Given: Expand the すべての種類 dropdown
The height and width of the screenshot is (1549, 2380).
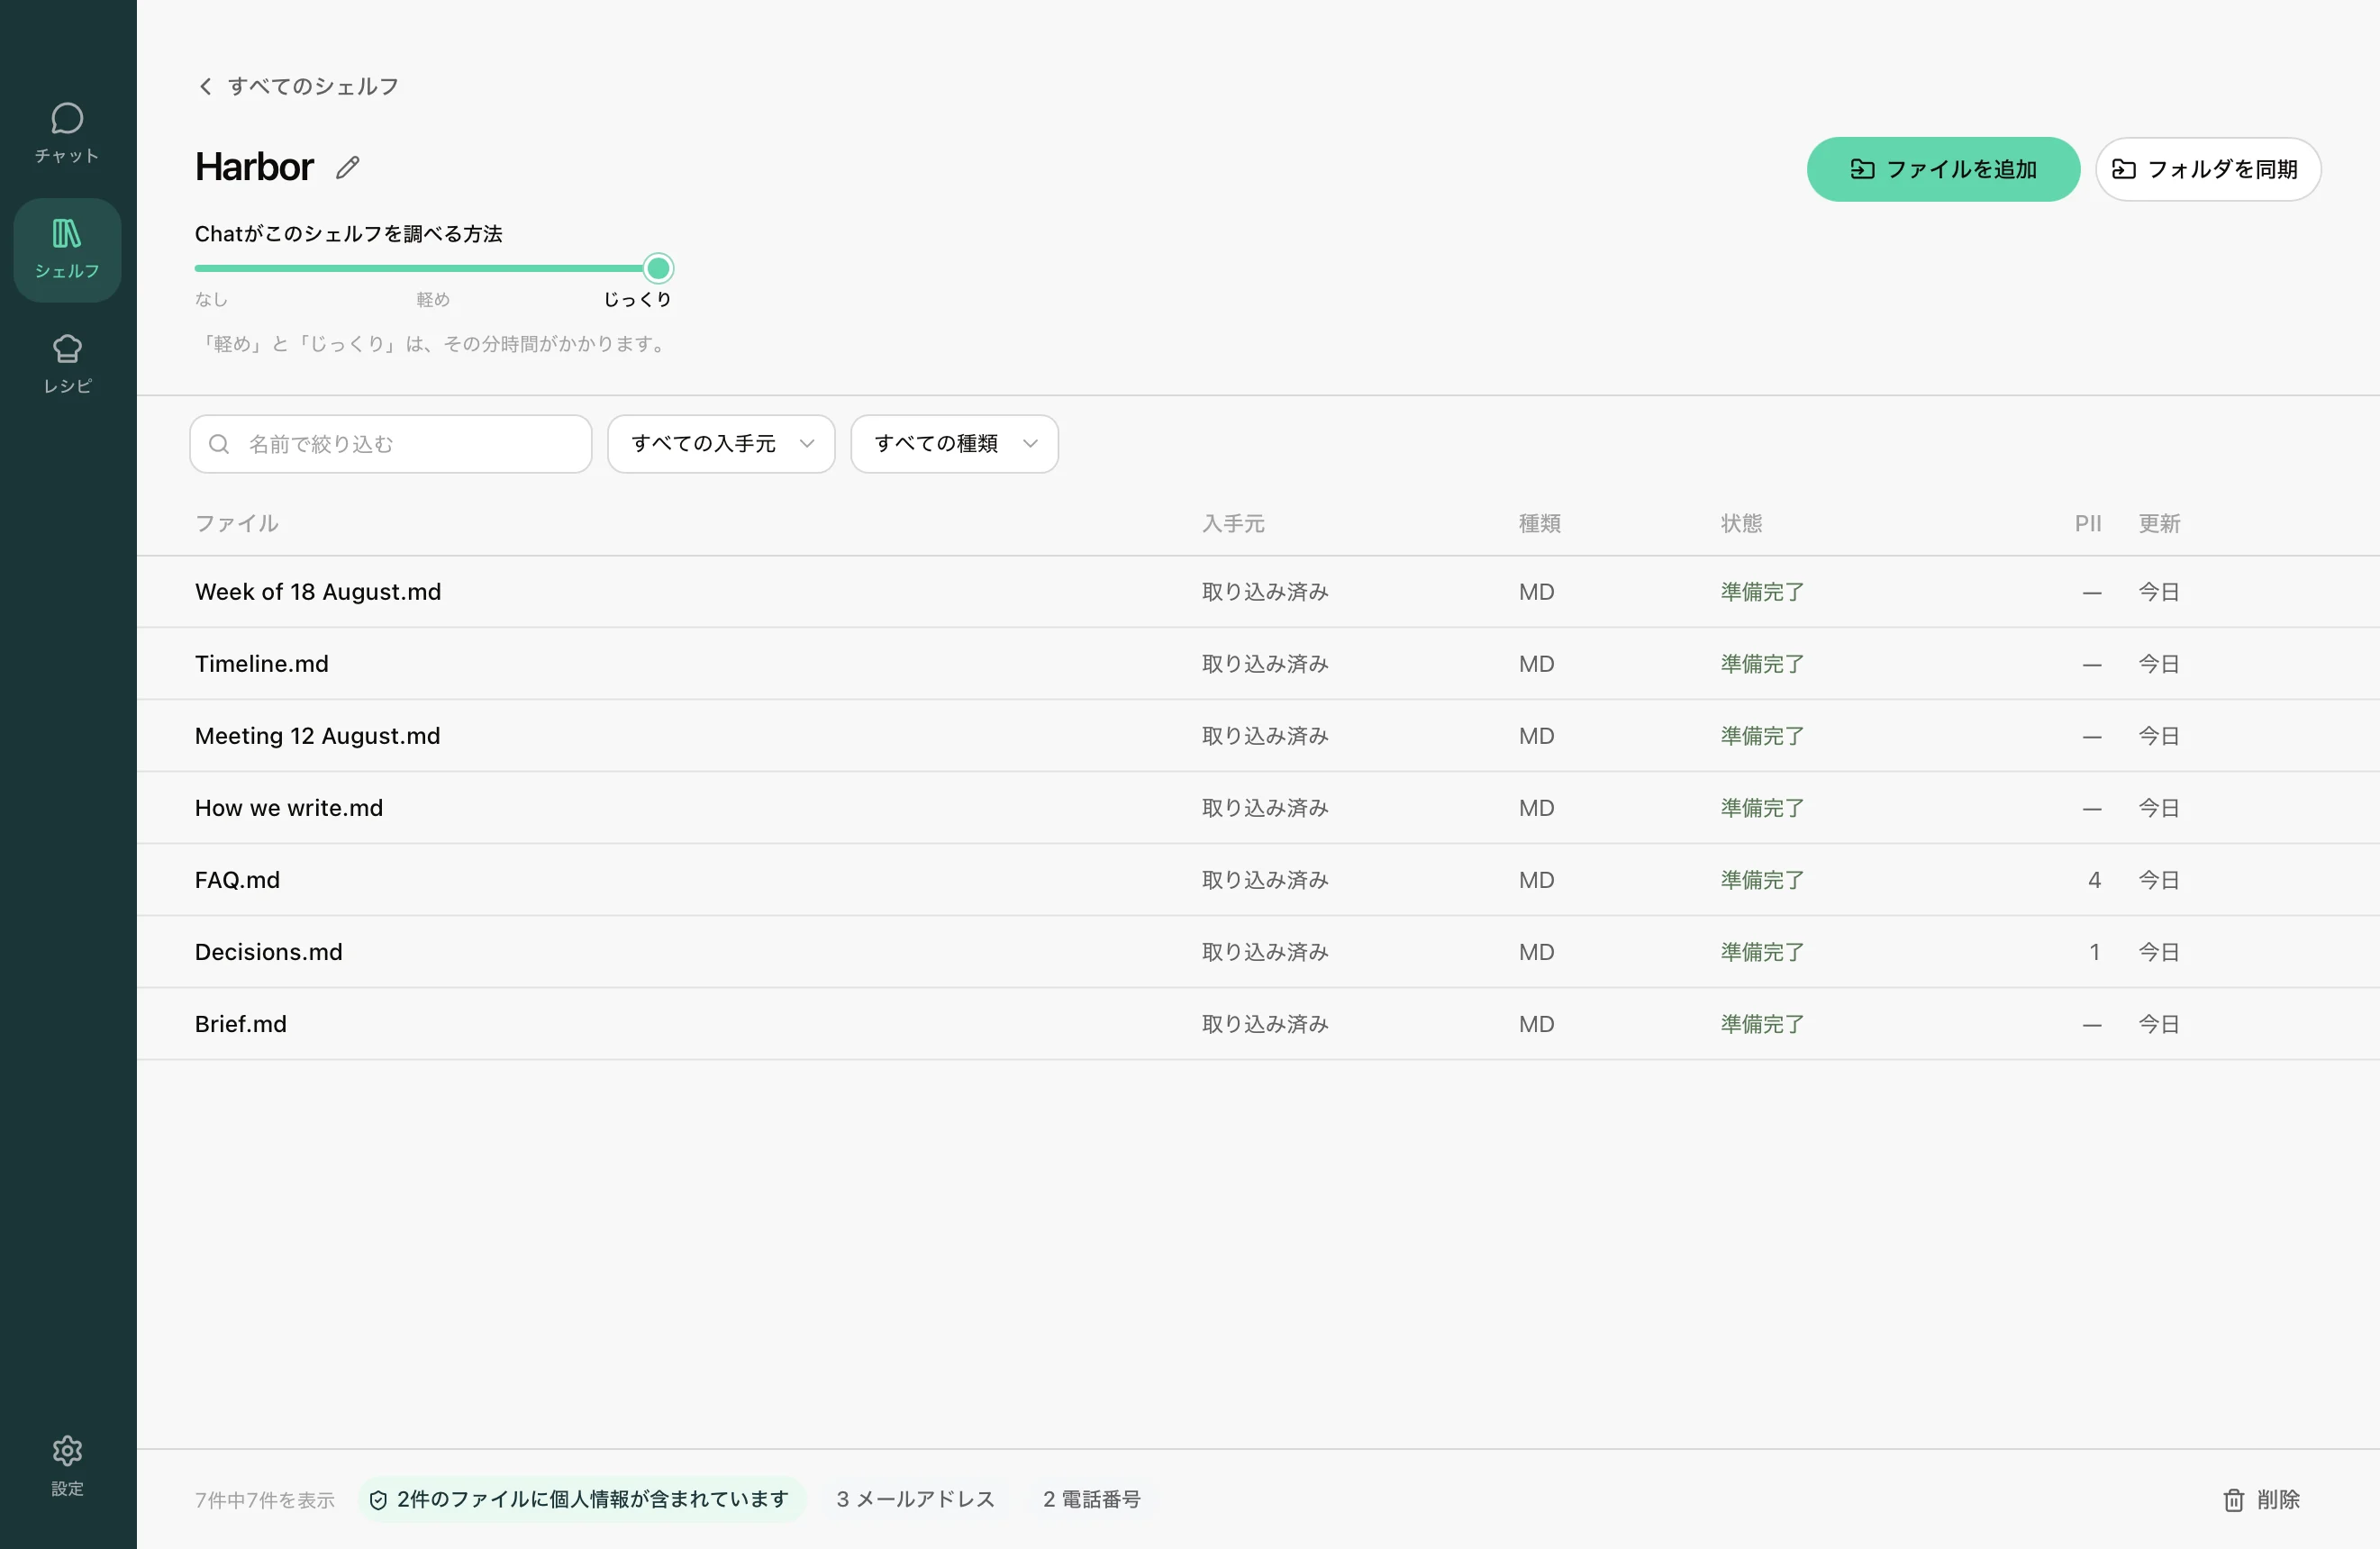Looking at the screenshot, I should click(x=954, y=444).
